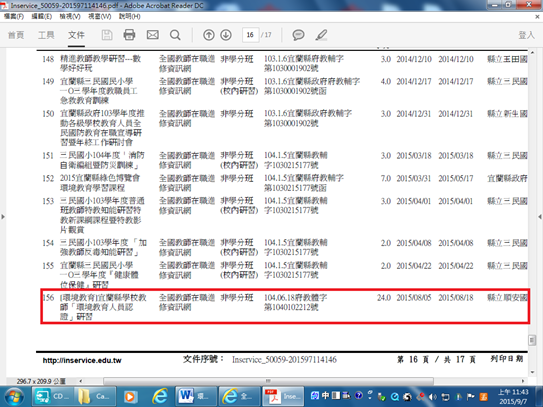Click the 登入 sign-in button
Image resolution: width=543 pixels, height=407 pixels.
(526, 35)
